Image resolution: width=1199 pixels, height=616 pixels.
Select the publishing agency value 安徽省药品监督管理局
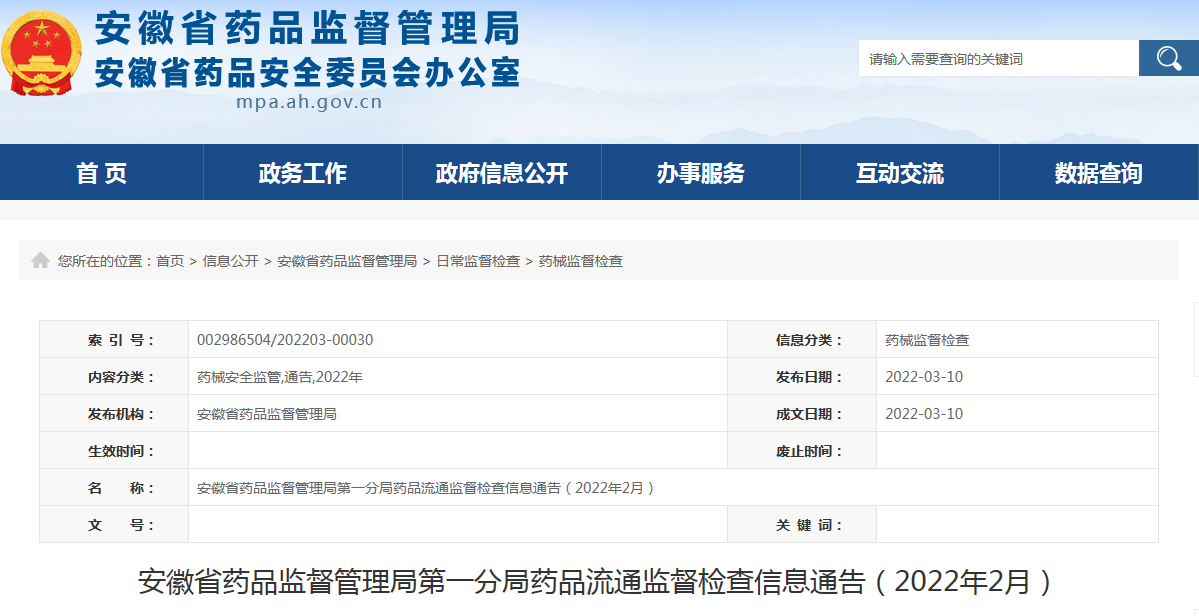[x=267, y=414]
